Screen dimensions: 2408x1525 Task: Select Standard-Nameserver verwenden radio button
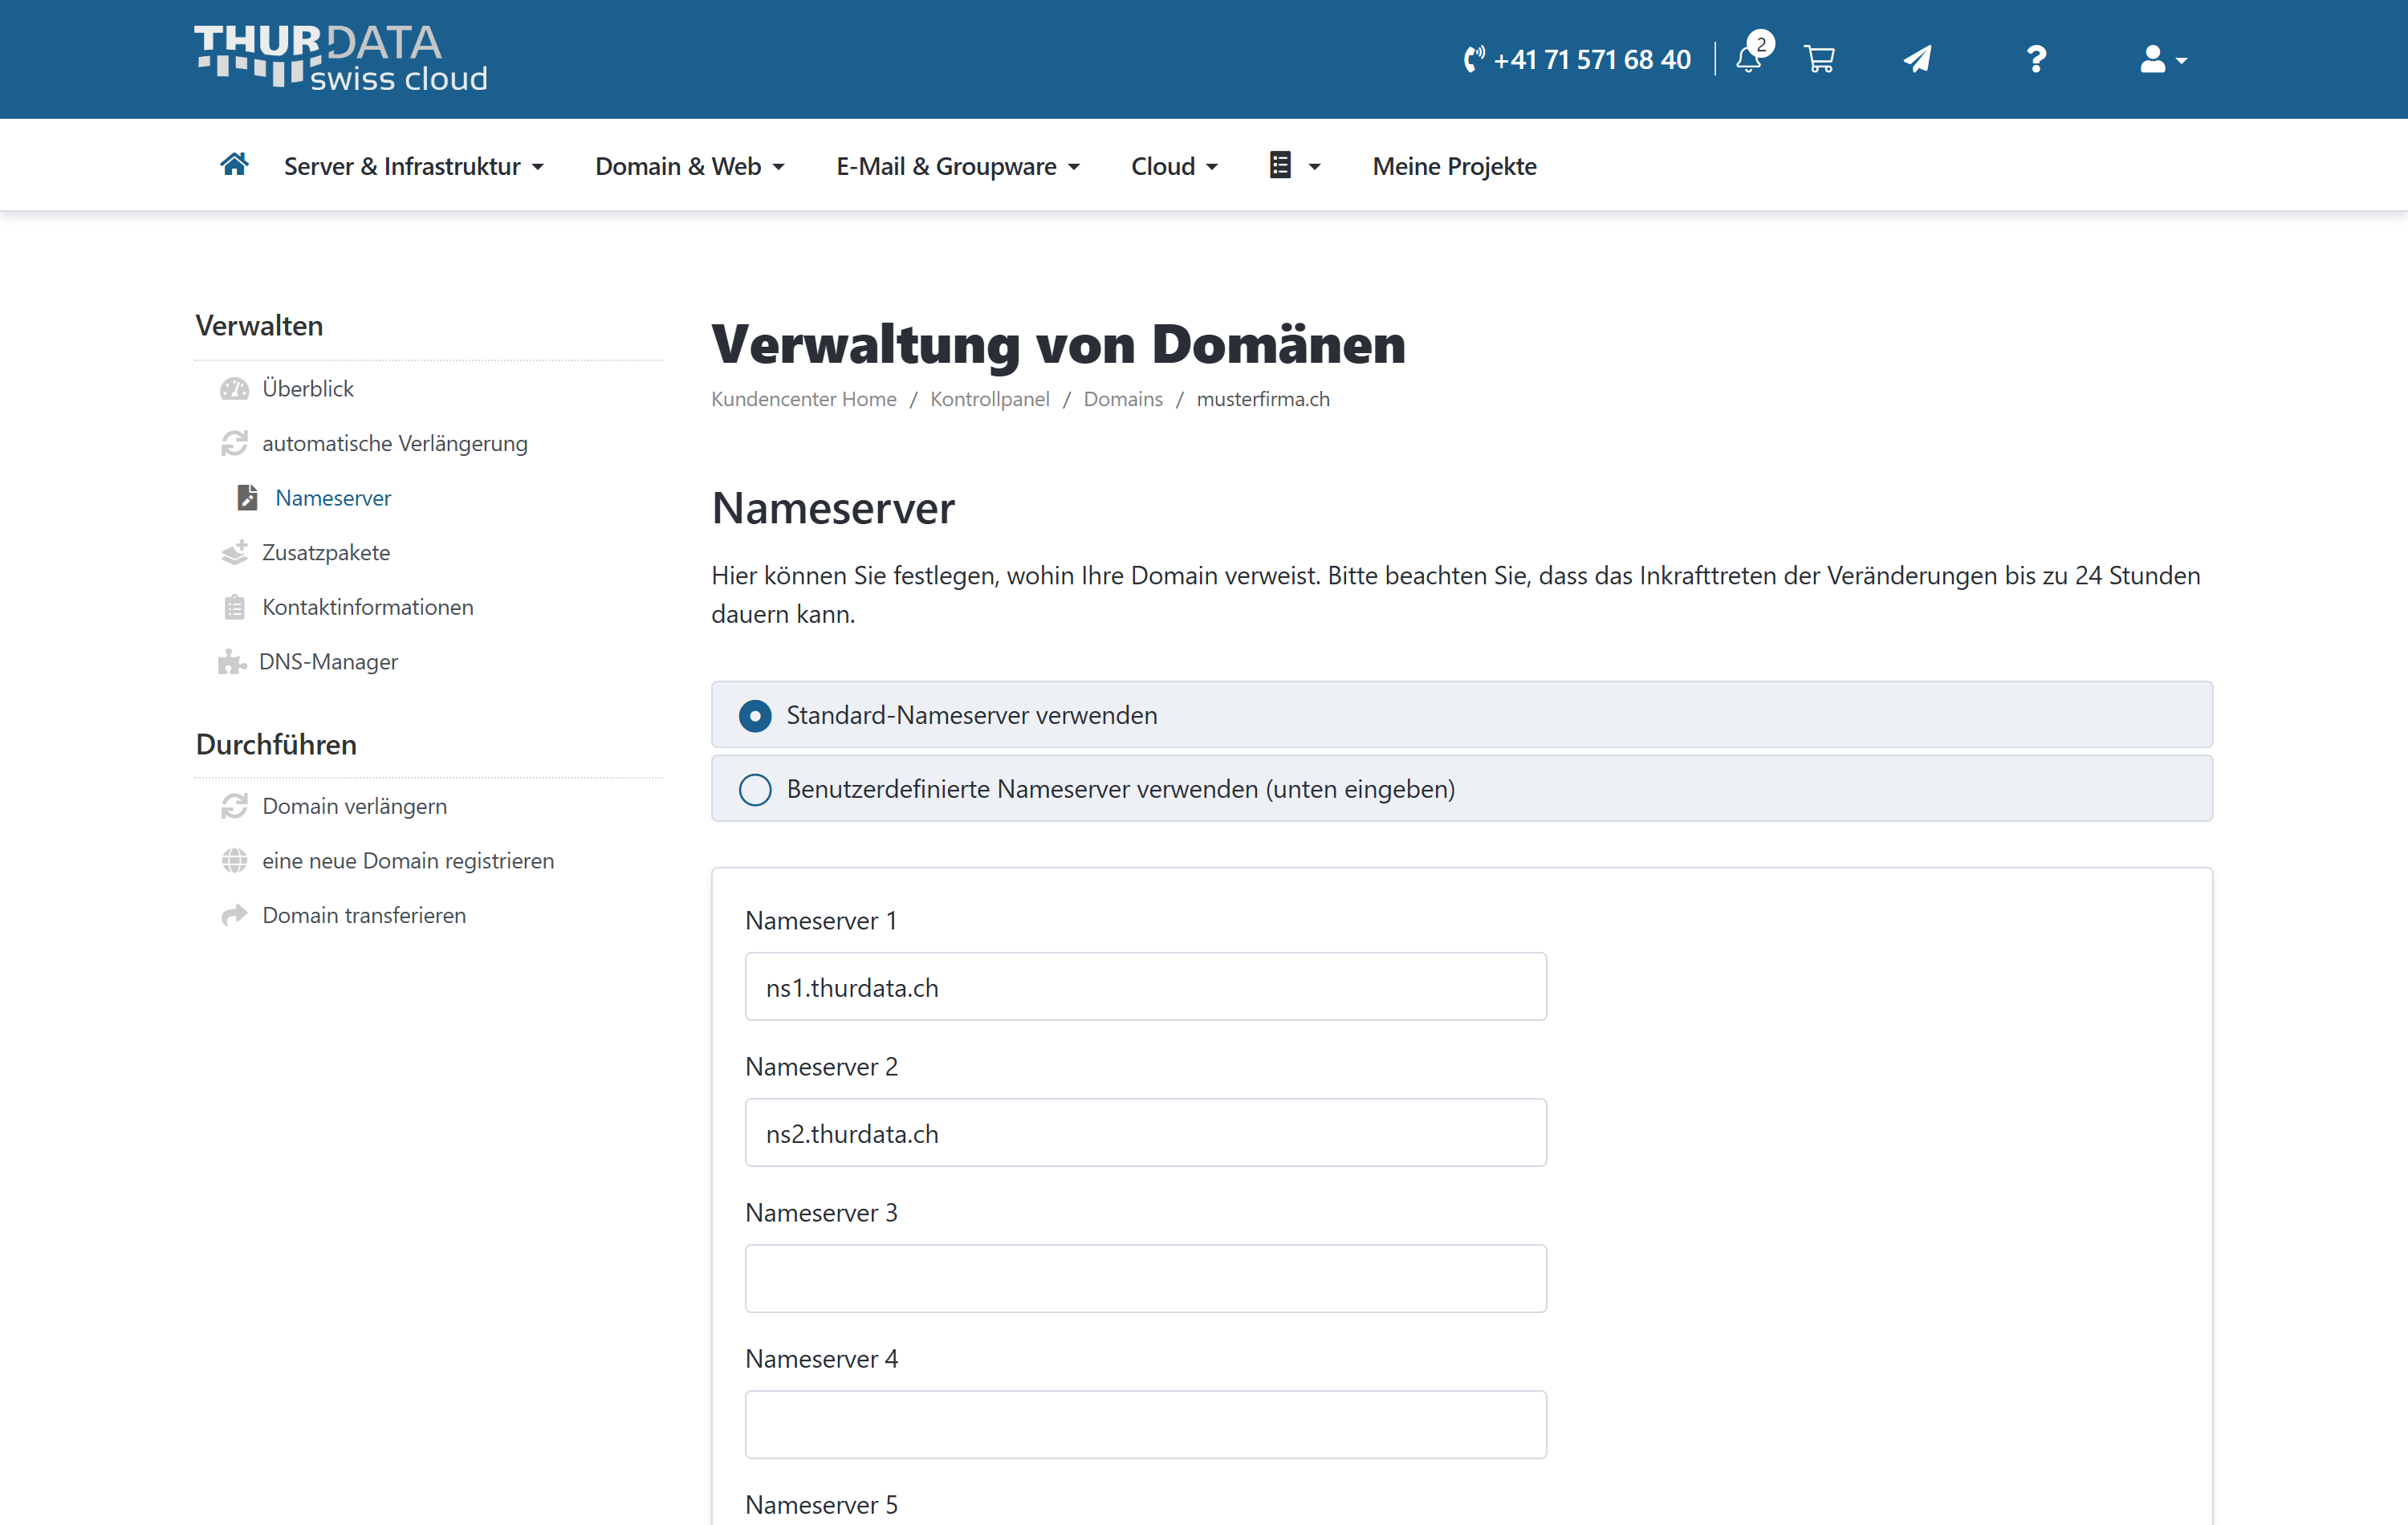755,716
